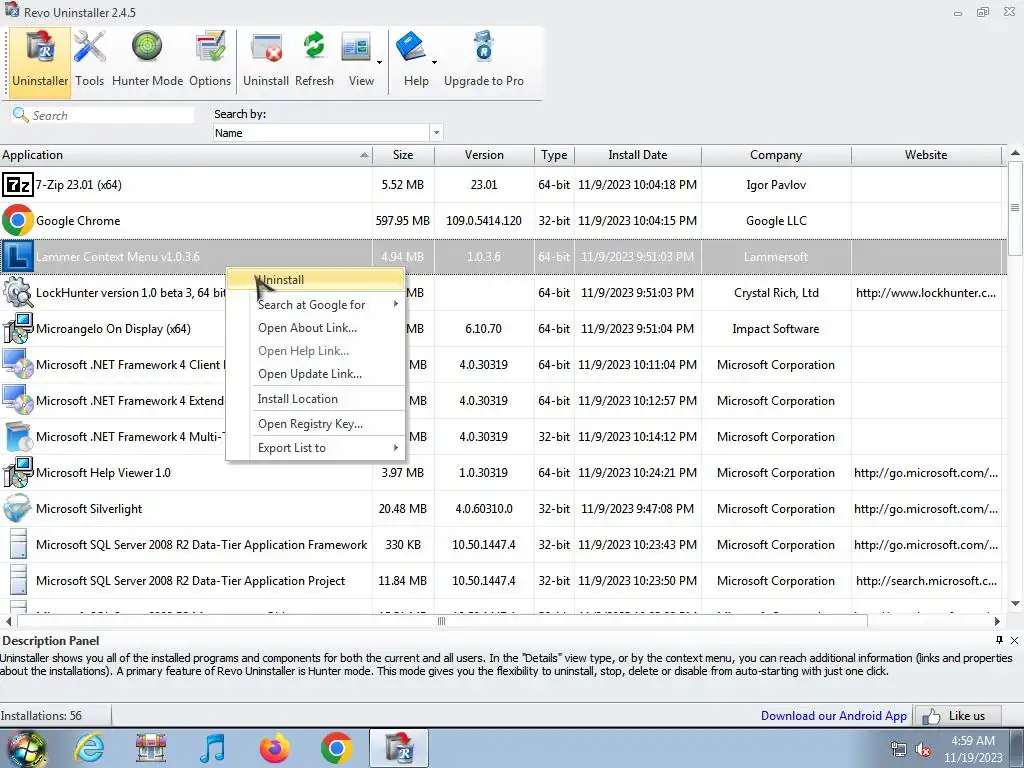Refresh the installed programs list

coord(314,60)
